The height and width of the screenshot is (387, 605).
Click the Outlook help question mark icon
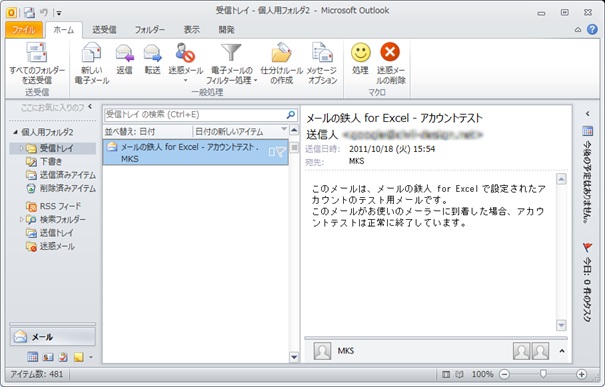(592, 29)
